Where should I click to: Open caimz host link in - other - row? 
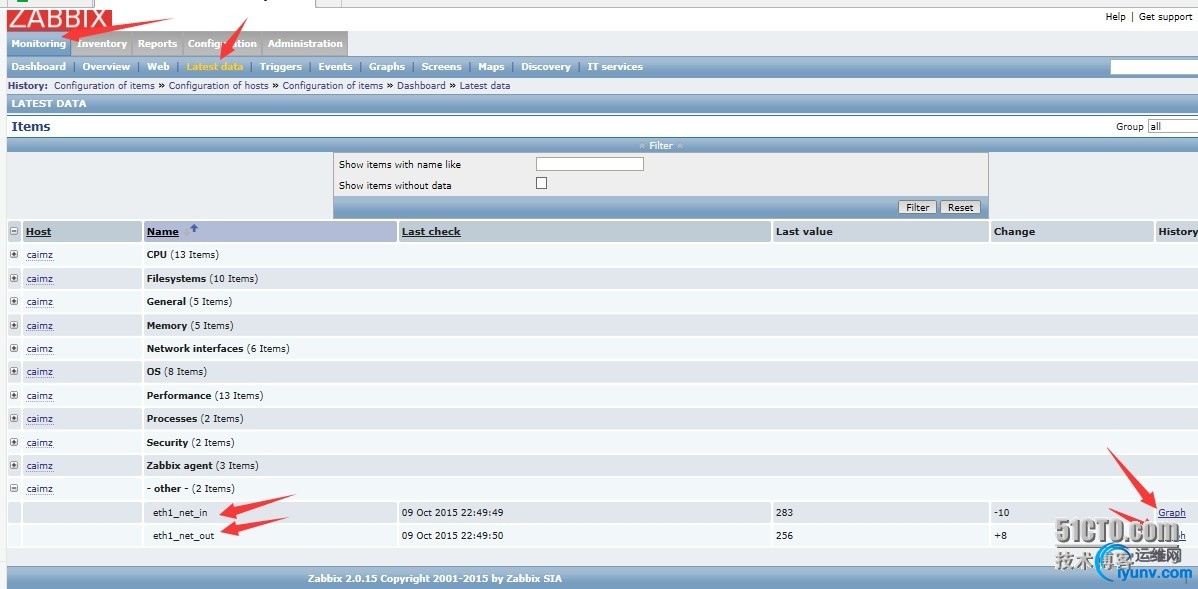(x=40, y=489)
